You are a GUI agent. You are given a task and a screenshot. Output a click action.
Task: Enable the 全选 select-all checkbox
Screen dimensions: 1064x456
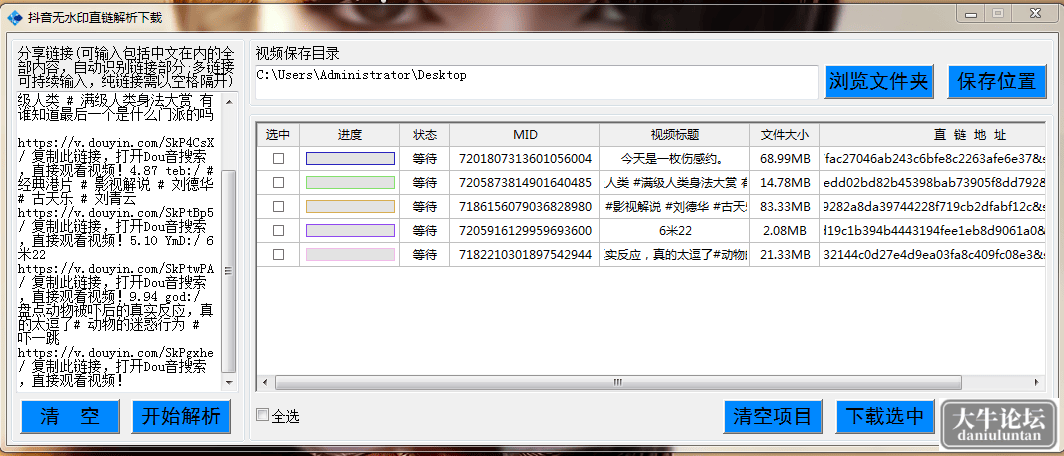(x=263, y=415)
